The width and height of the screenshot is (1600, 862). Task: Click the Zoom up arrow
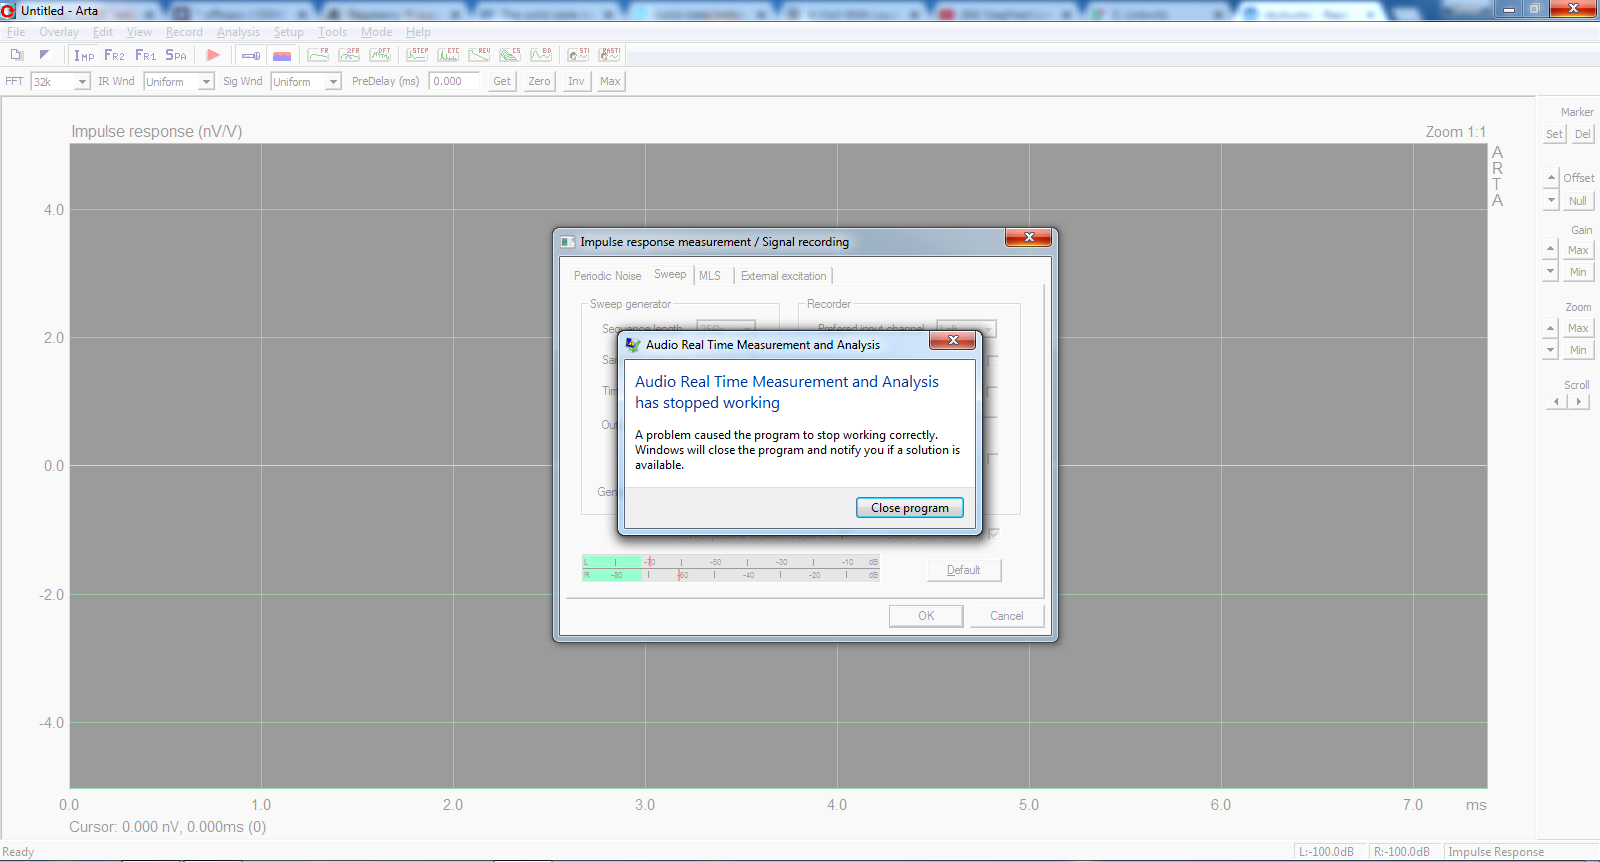pos(1551,328)
